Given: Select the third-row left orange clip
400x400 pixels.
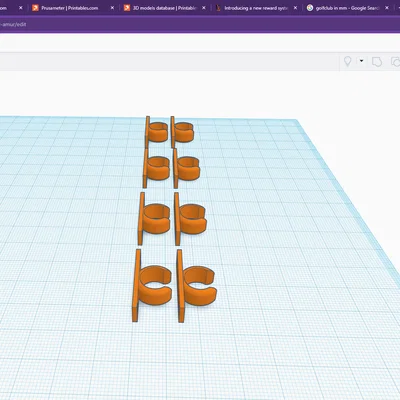Looking at the screenshot, I should (154, 219).
